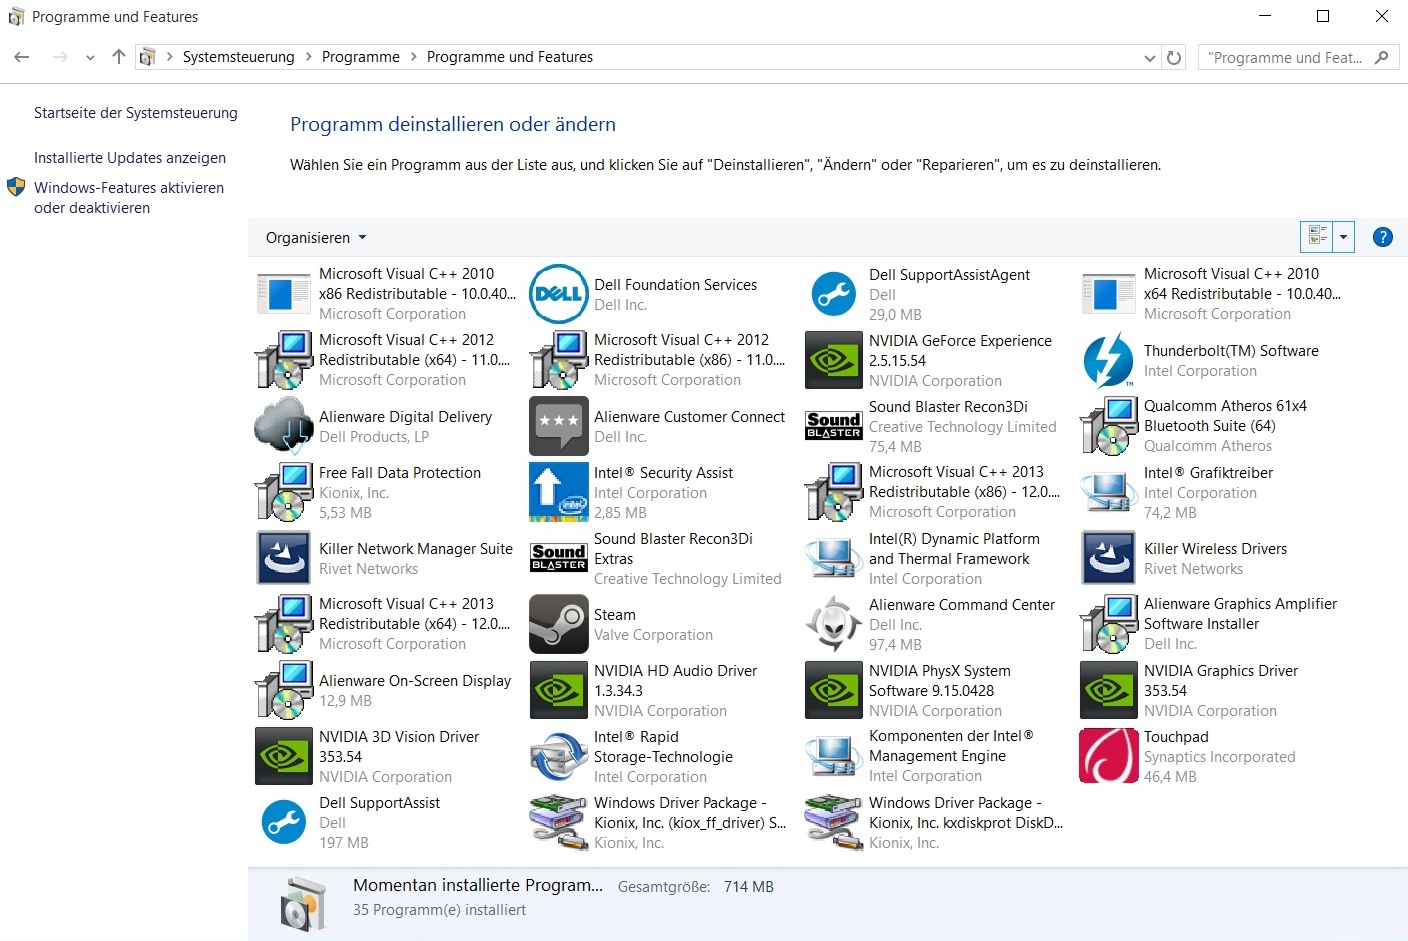
Task: Select the Kionix kiox_ff_driver package icon
Action: click(558, 822)
